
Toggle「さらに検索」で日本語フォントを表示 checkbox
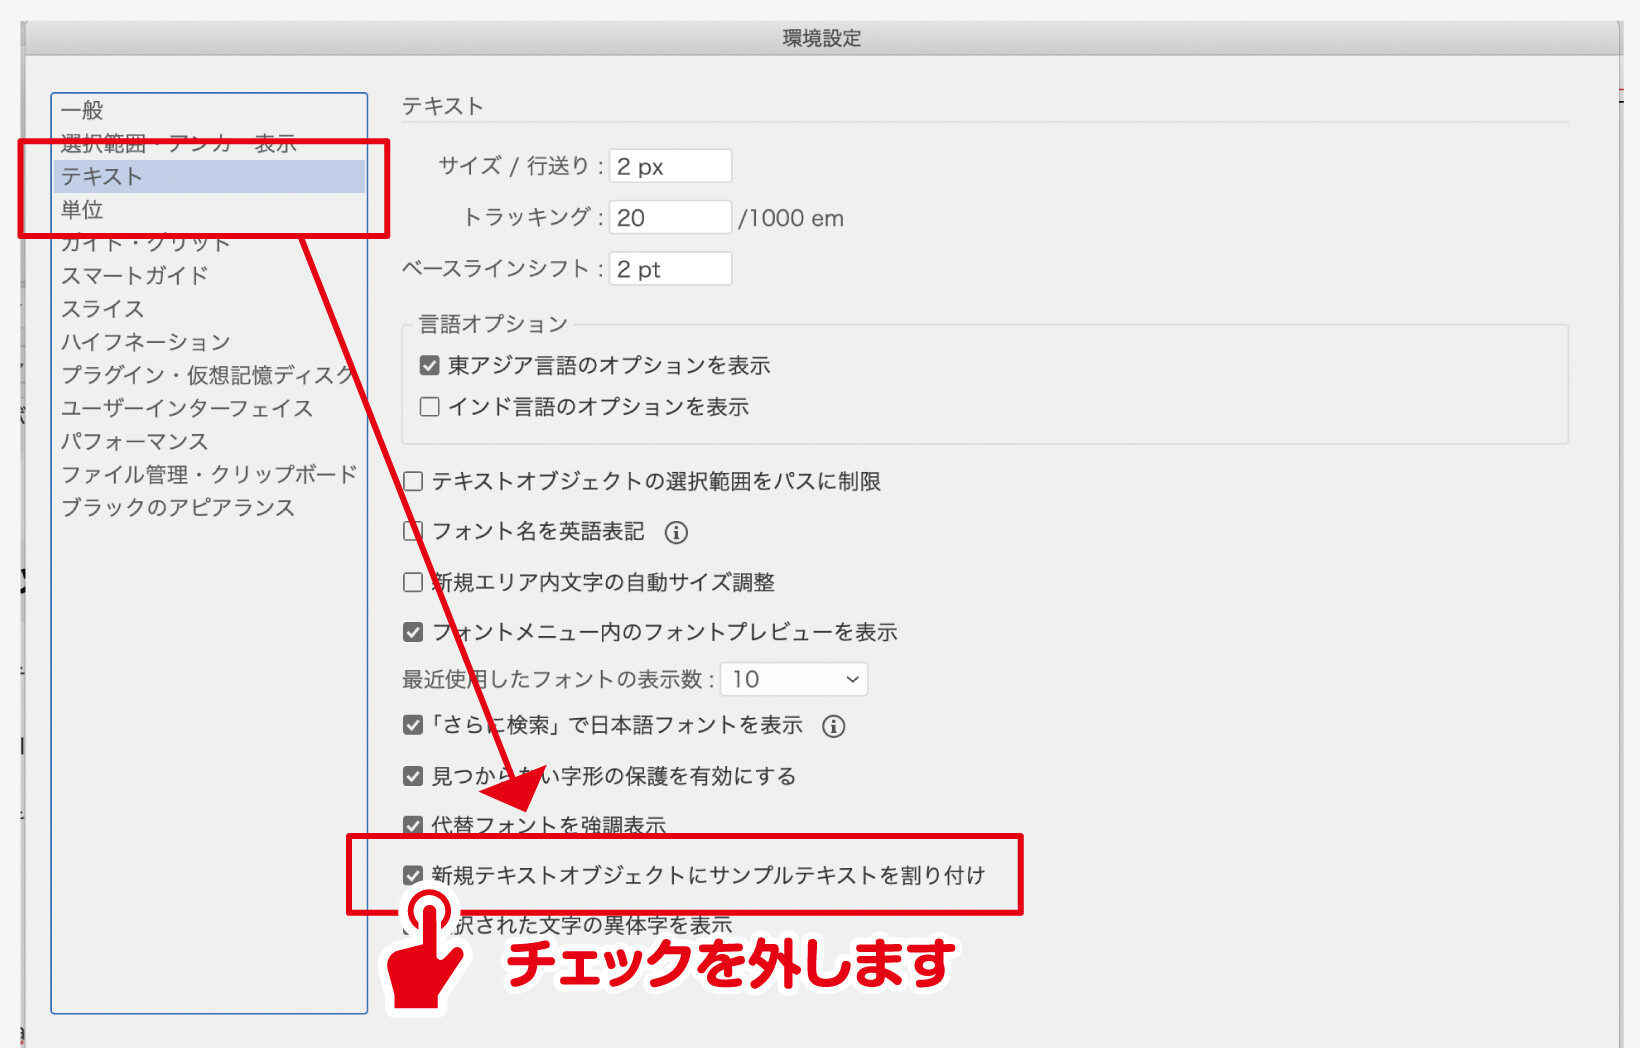(413, 725)
